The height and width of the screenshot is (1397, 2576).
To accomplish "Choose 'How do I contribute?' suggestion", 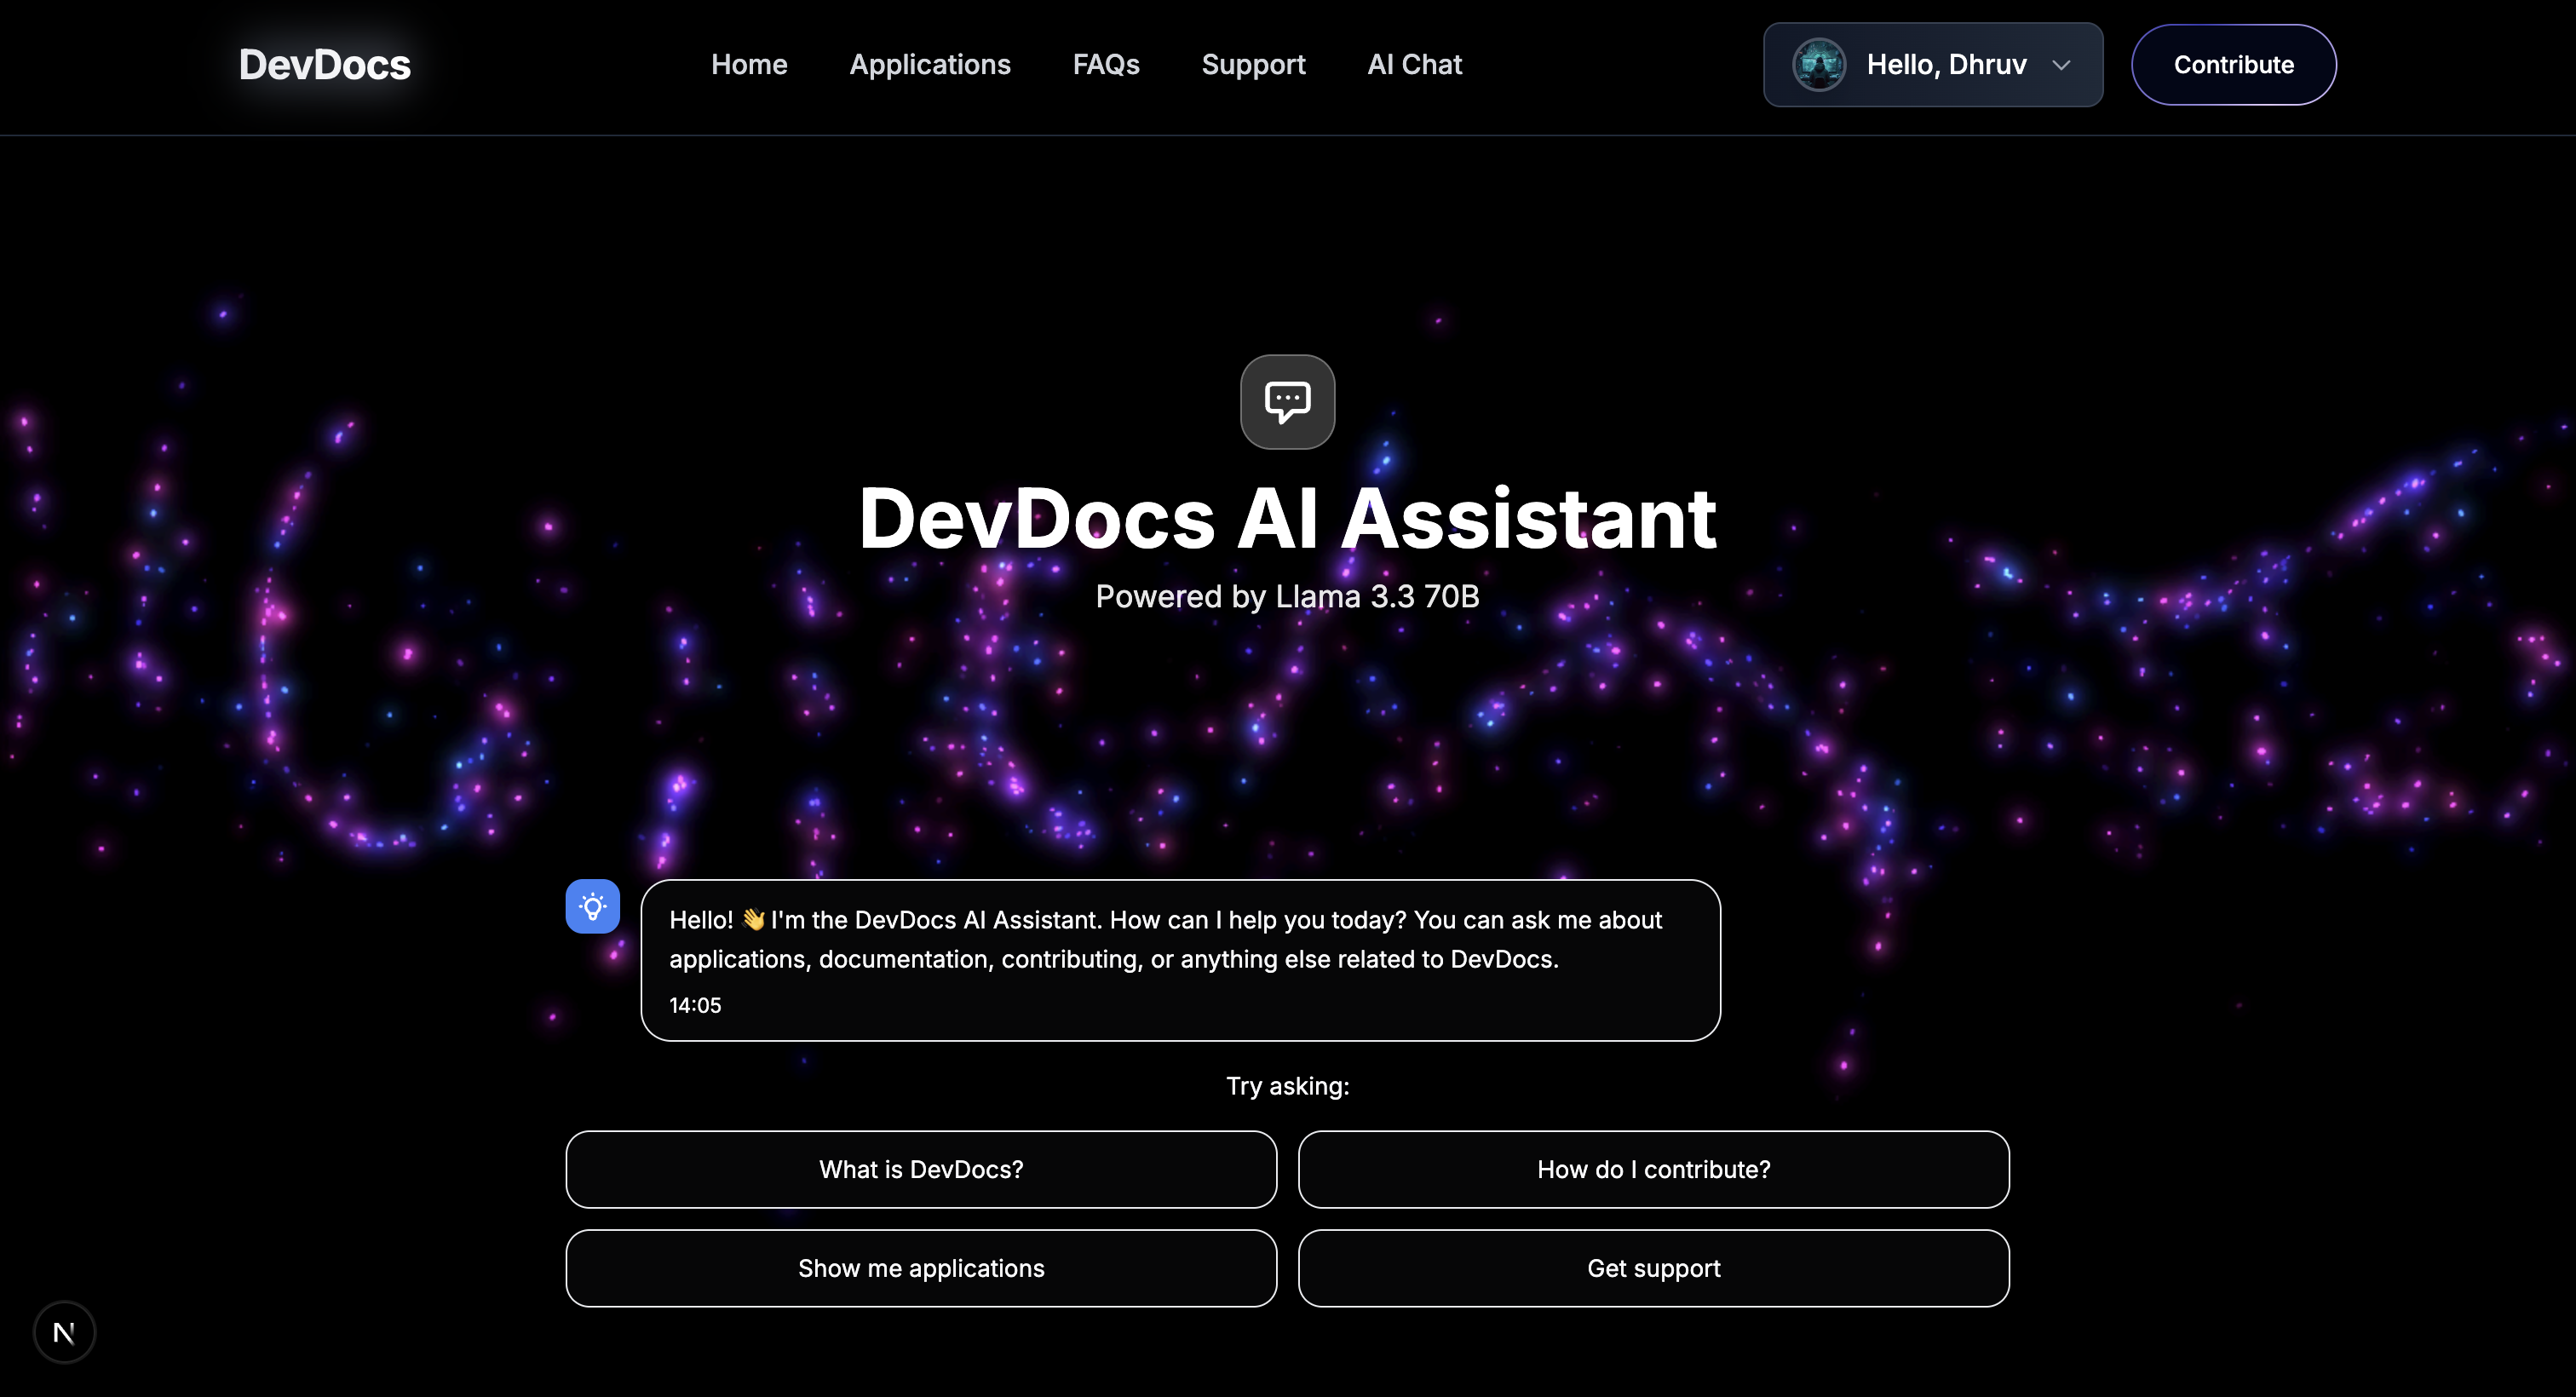I will (x=1653, y=1169).
